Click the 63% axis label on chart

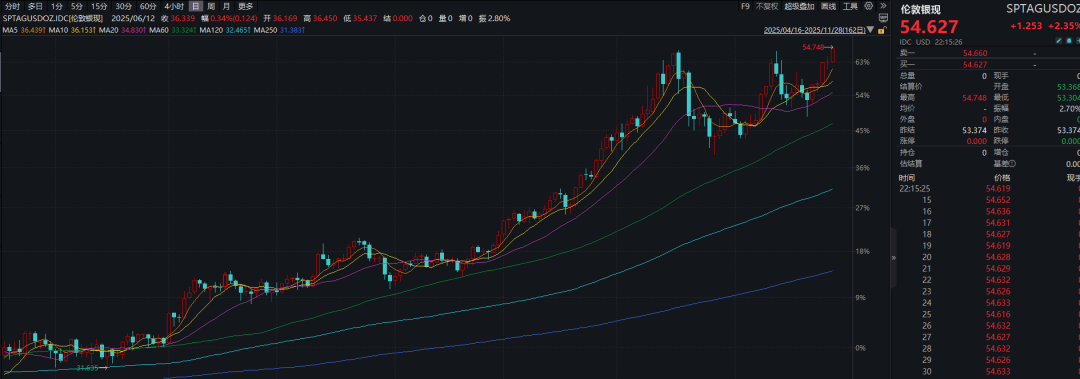point(862,62)
